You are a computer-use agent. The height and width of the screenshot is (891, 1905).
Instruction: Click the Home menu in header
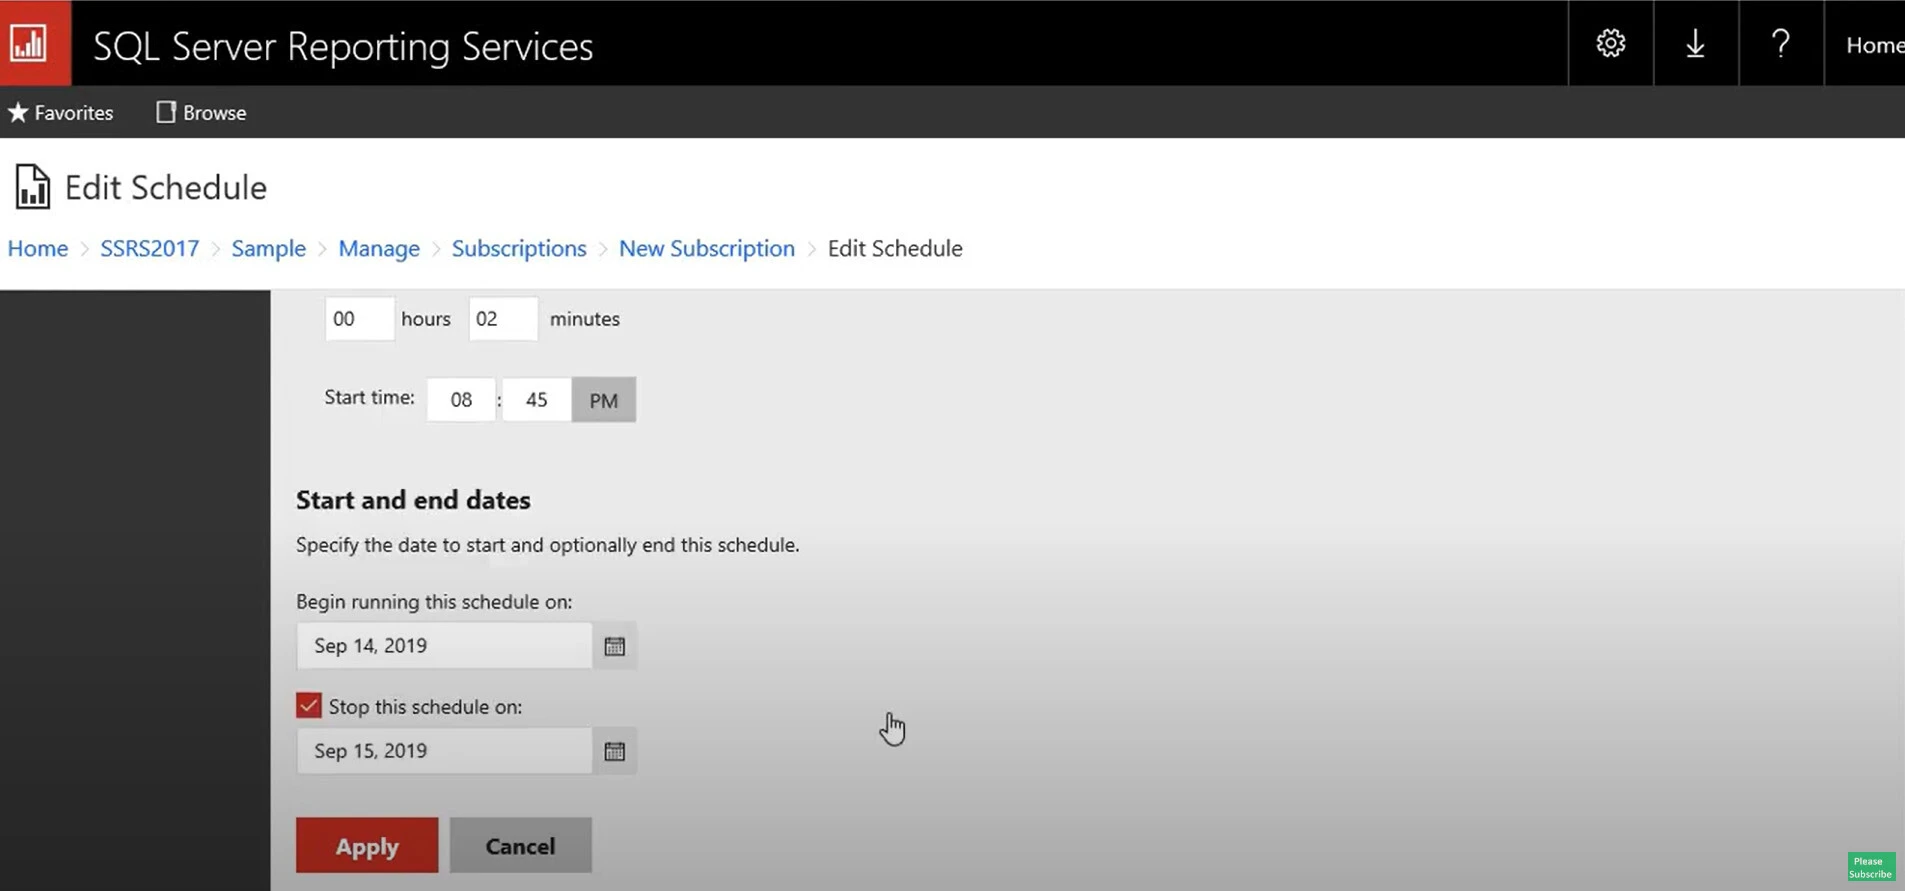click(1873, 45)
